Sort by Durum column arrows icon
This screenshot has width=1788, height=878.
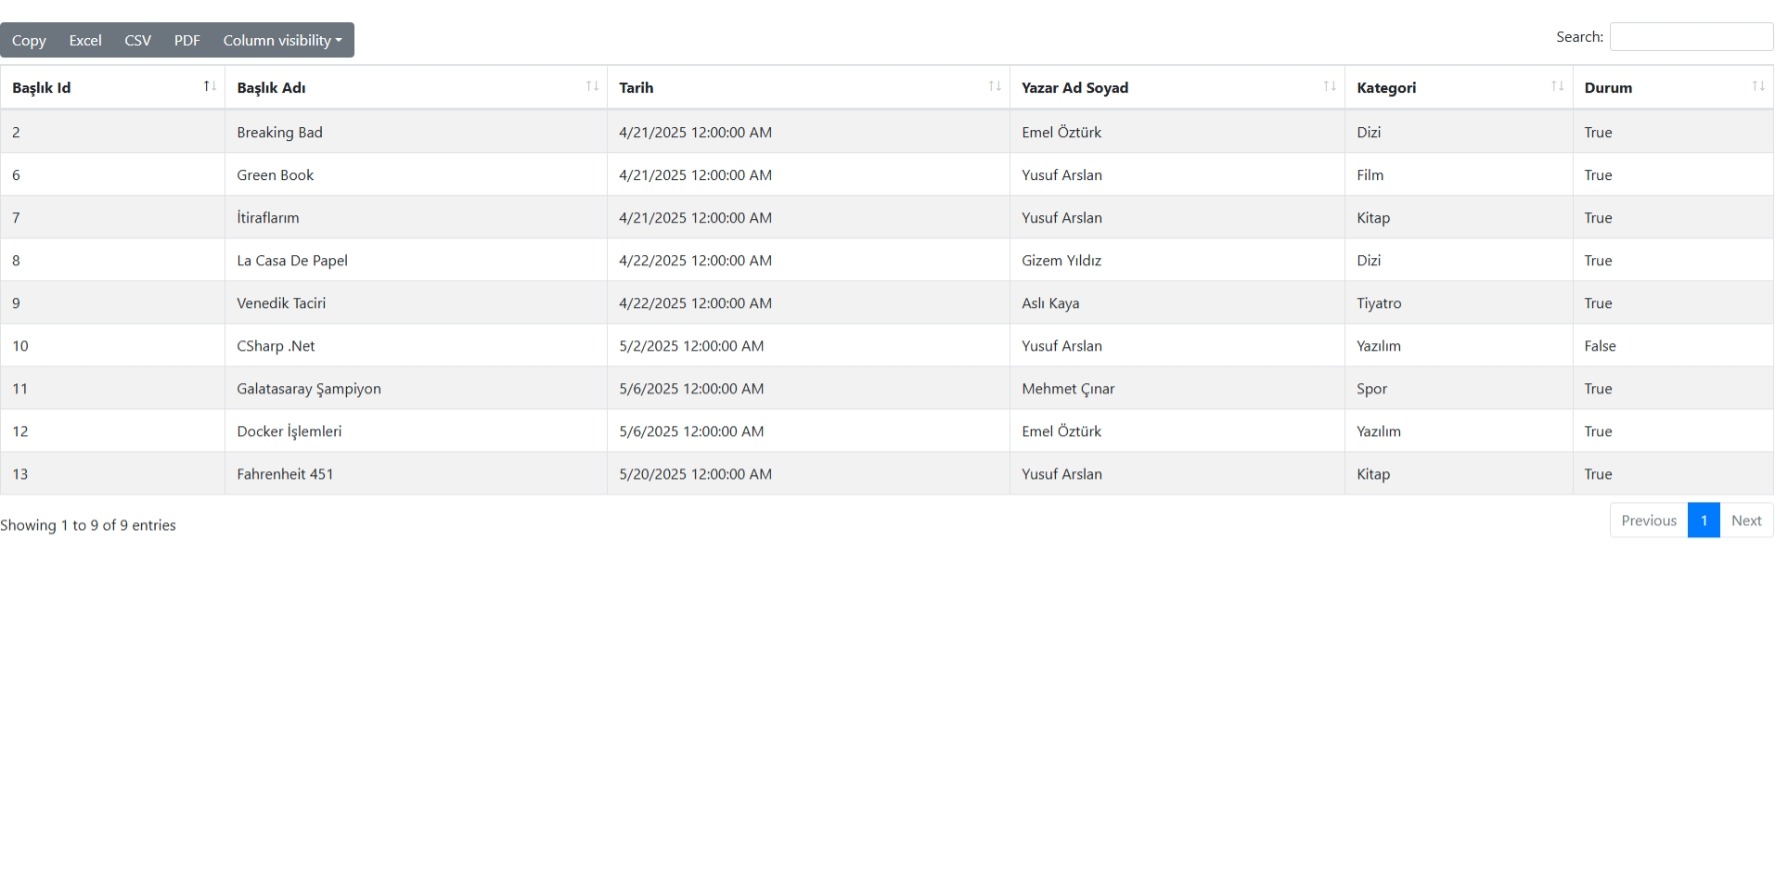coord(1757,87)
